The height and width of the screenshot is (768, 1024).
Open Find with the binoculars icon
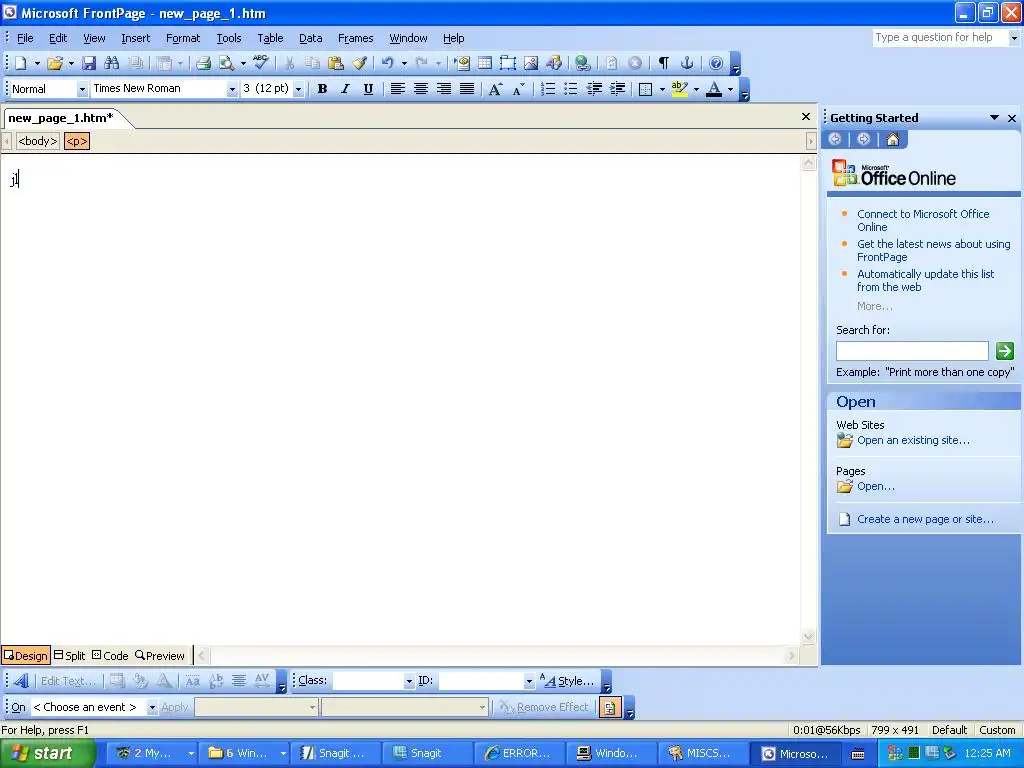point(112,63)
